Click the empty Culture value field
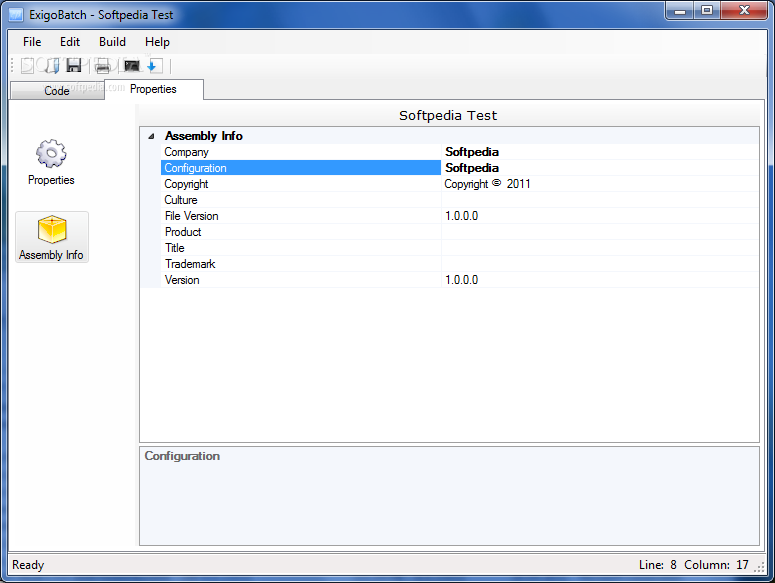This screenshot has height=583, width=775. tap(600, 200)
